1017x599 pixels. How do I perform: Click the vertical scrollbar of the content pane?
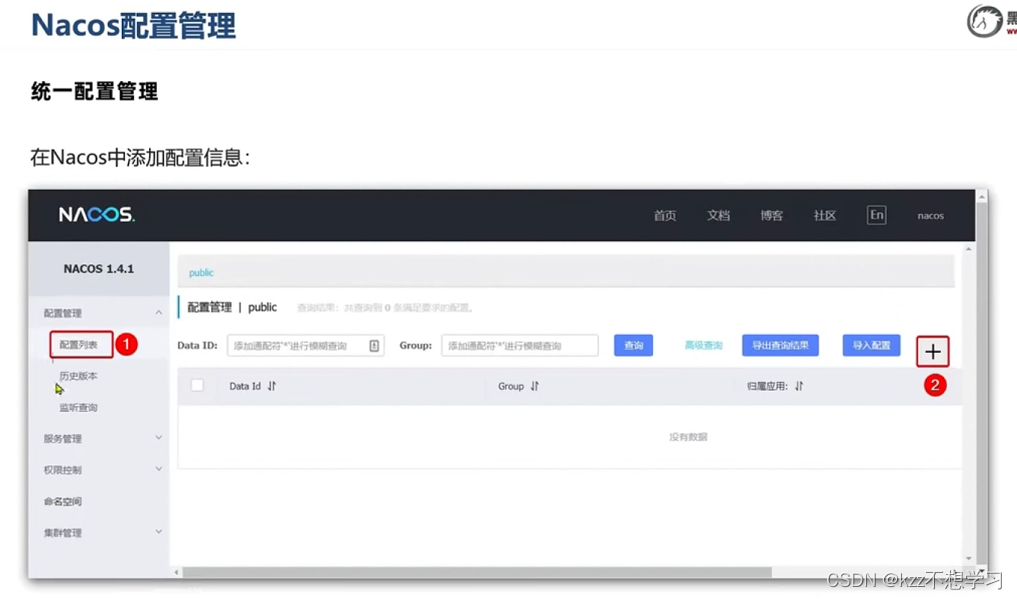tap(969, 403)
